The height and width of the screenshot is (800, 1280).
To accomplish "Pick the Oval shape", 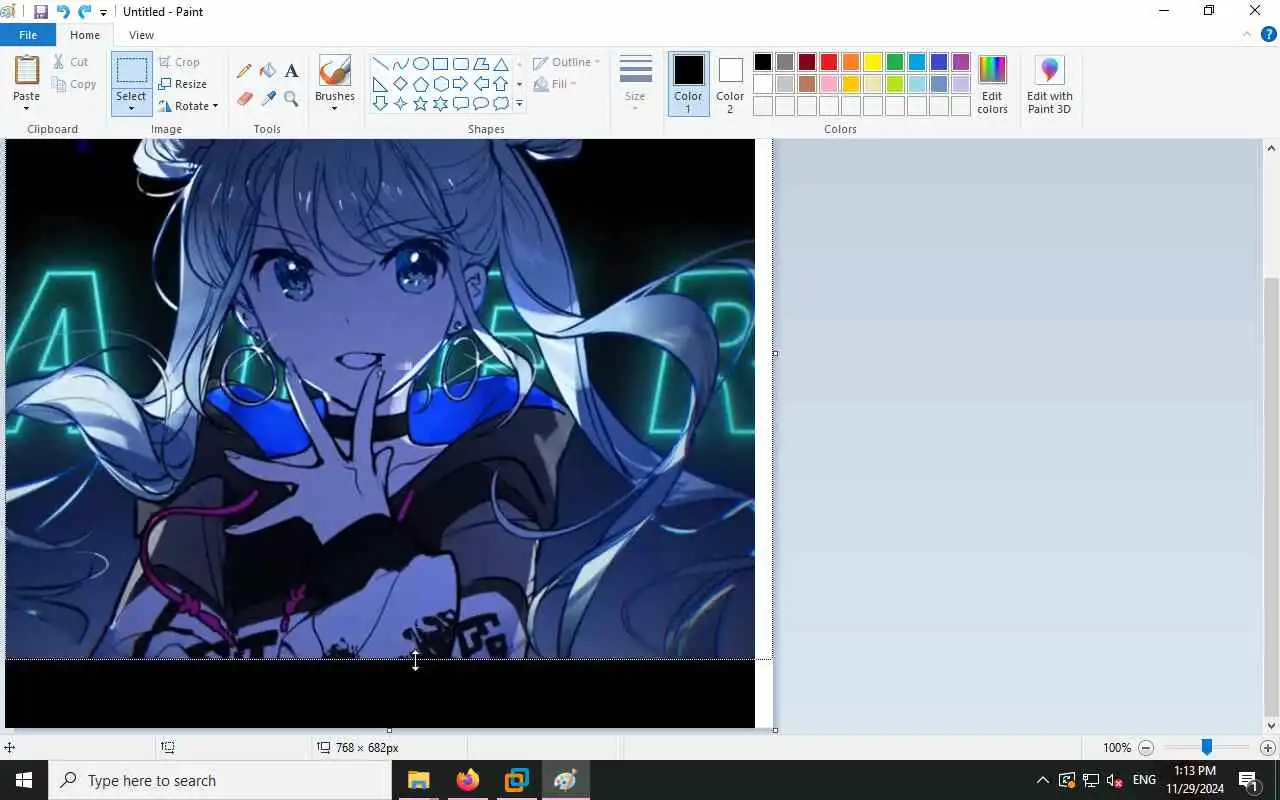I will tap(420, 64).
